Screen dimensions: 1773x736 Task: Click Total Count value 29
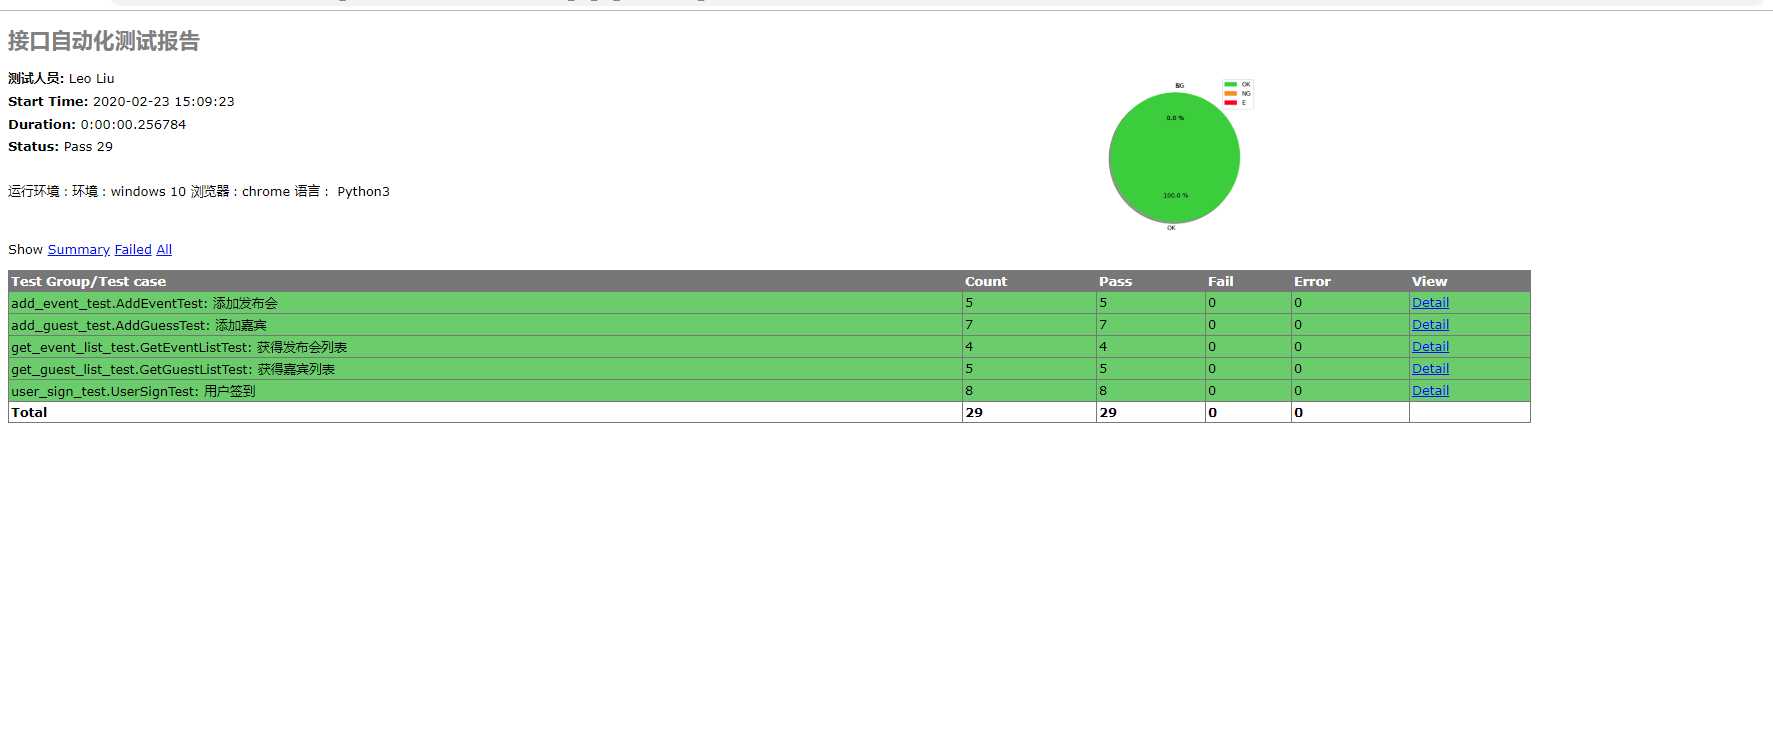[x=974, y=412]
